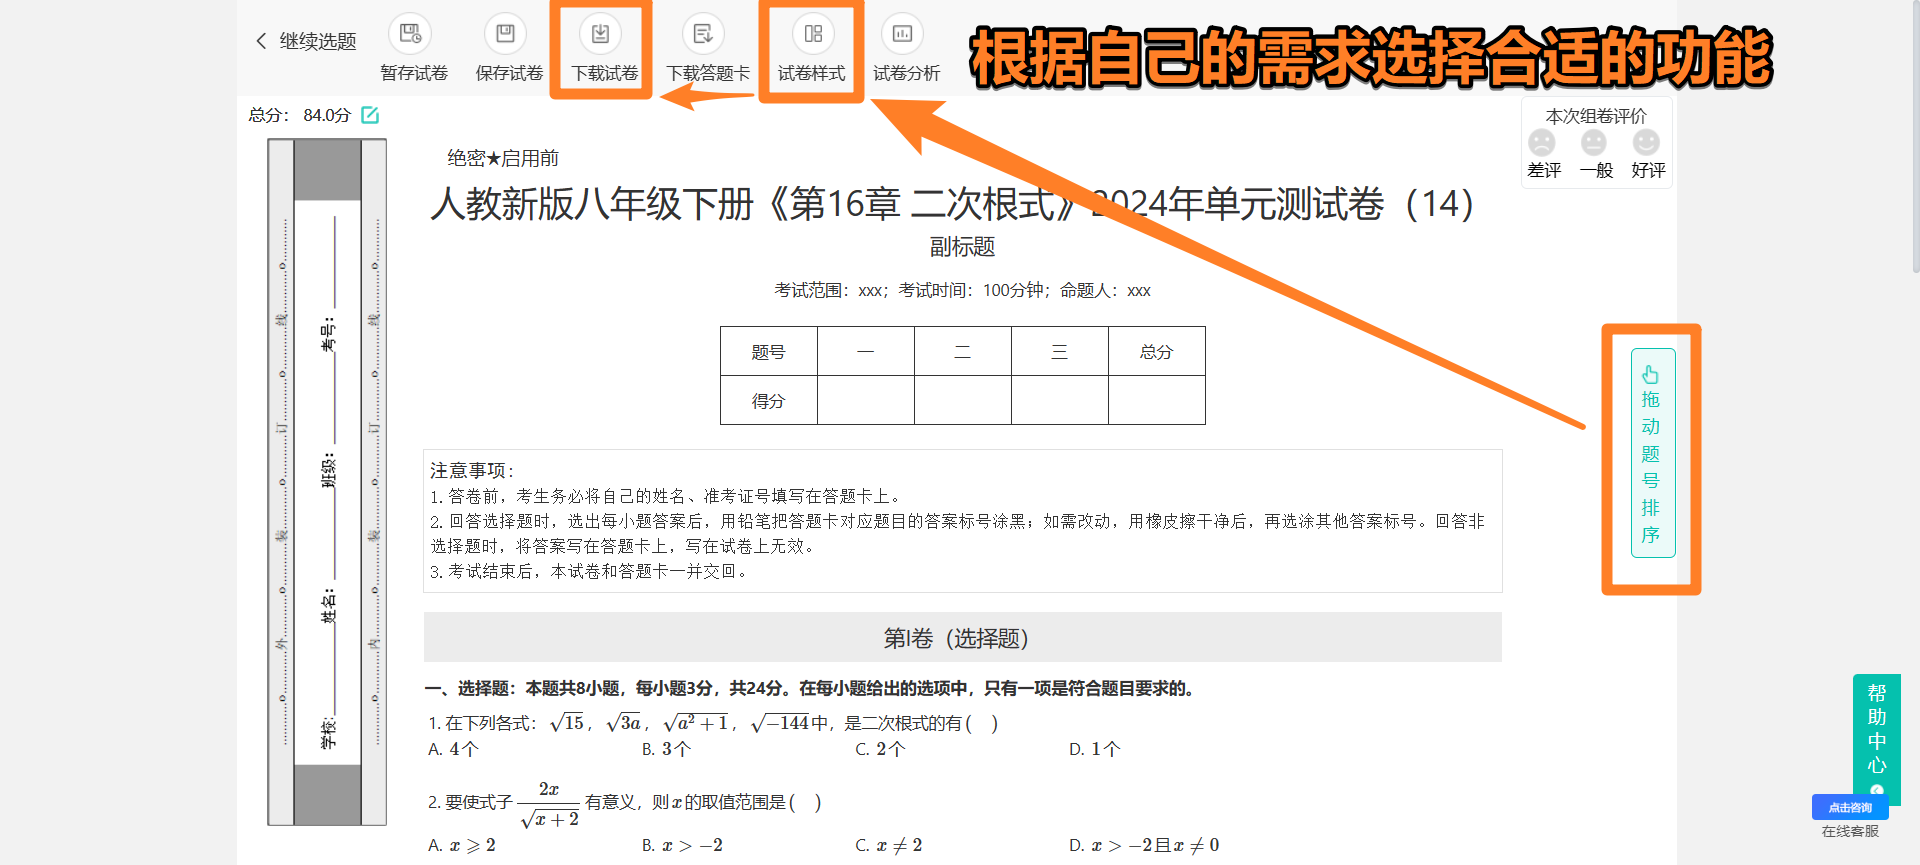Rate the paper 一般 with the neutral face

(x=1594, y=143)
